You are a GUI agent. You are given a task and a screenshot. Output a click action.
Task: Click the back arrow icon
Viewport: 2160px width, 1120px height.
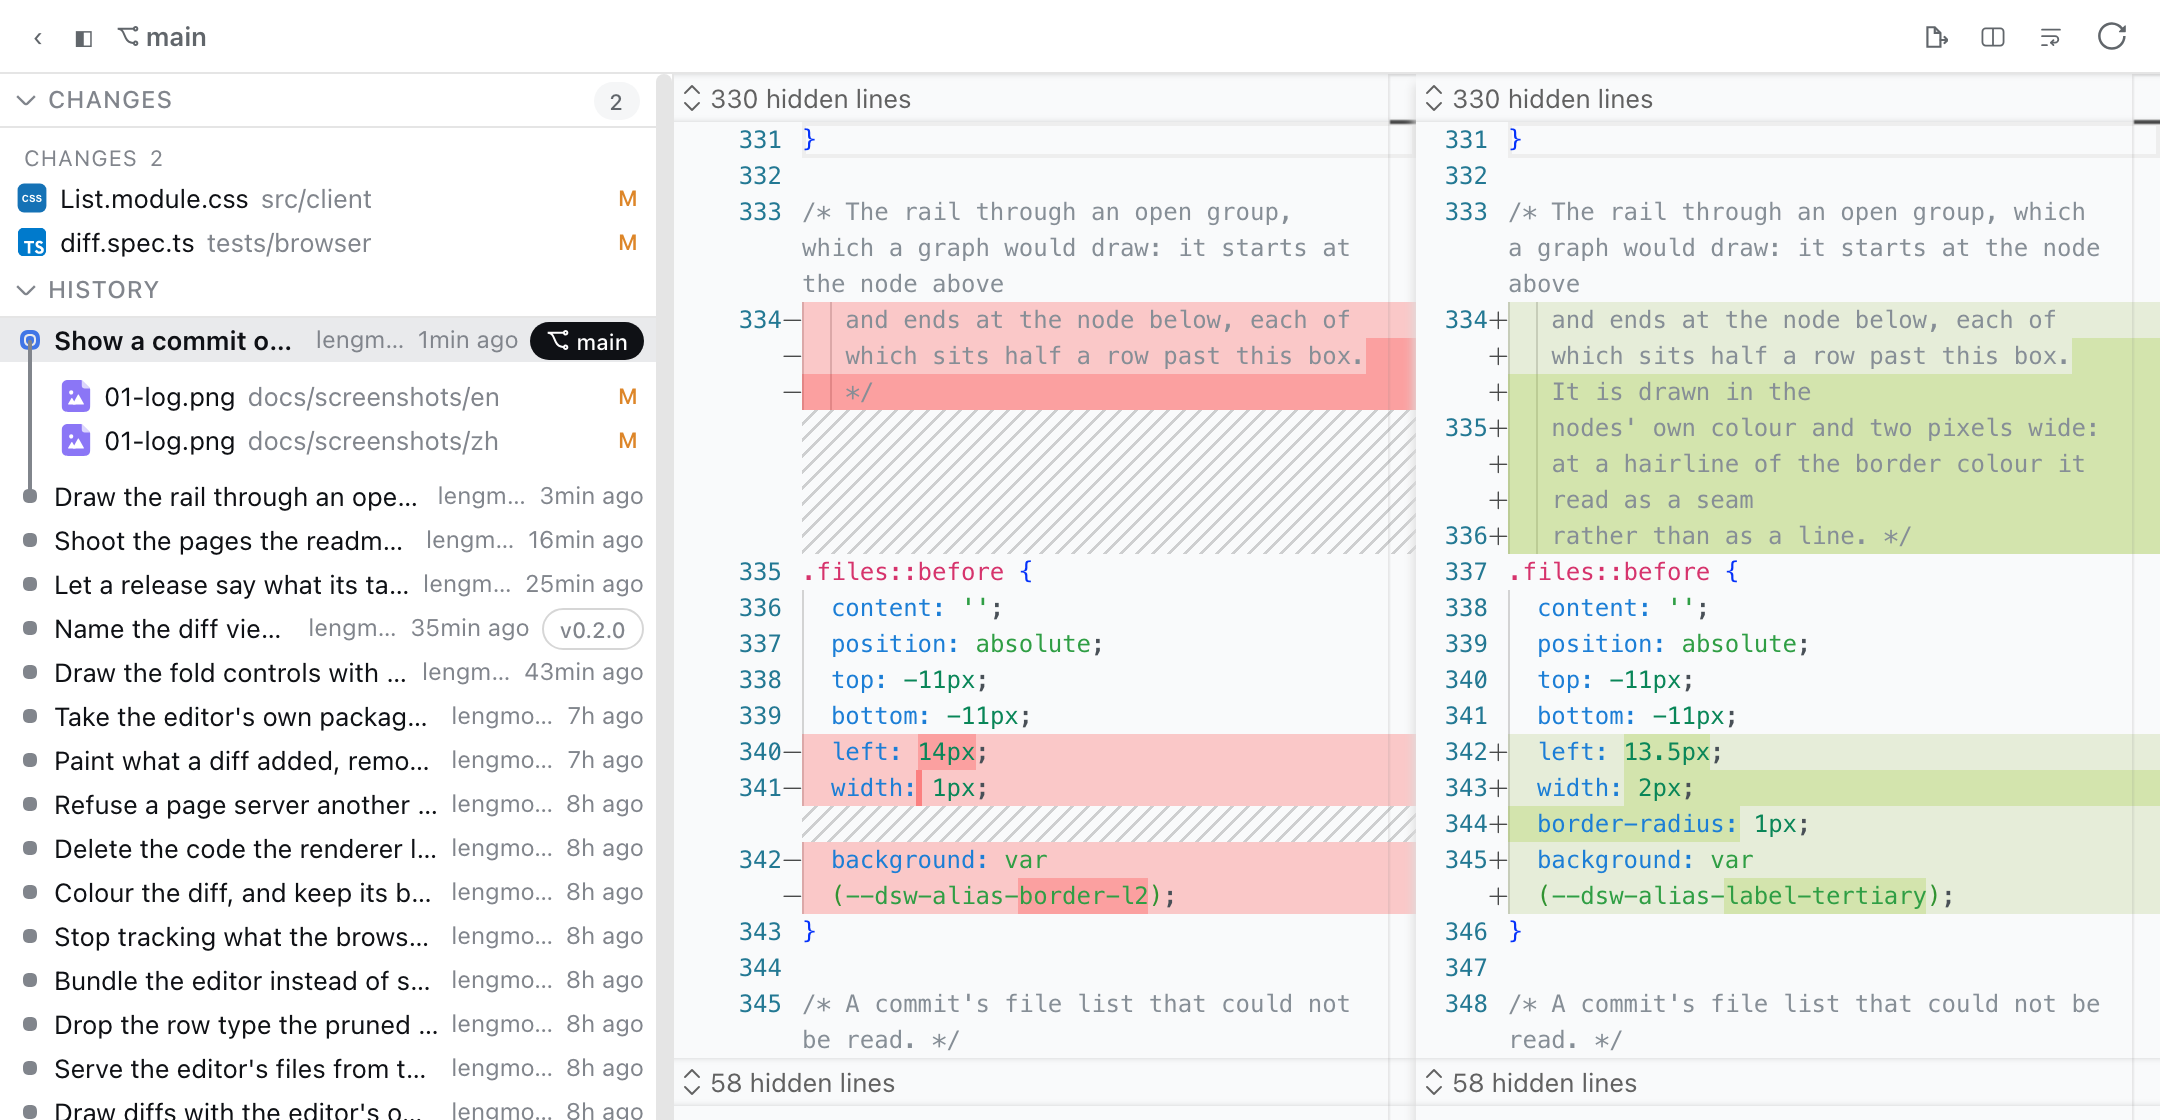click(x=38, y=38)
